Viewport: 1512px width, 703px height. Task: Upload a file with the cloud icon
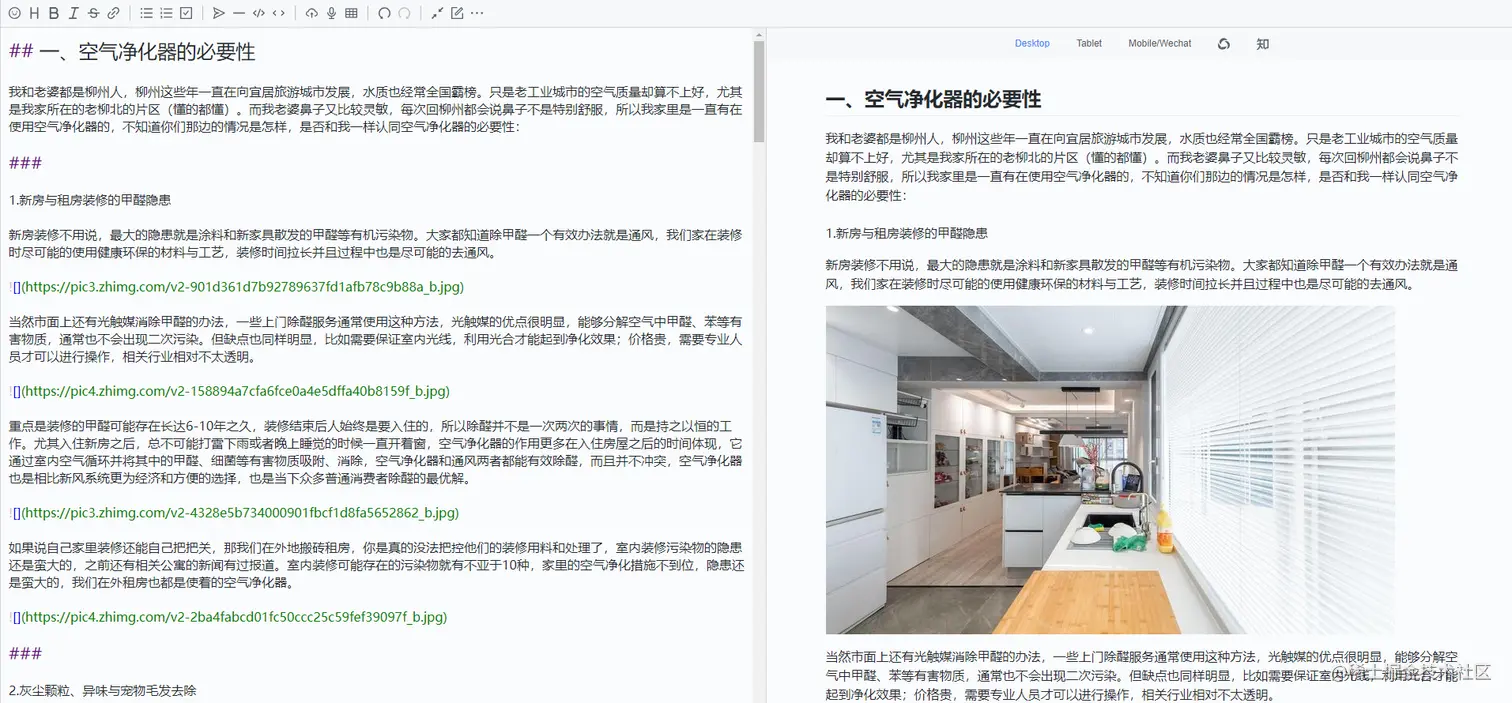pyautogui.click(x=311, y=13)
